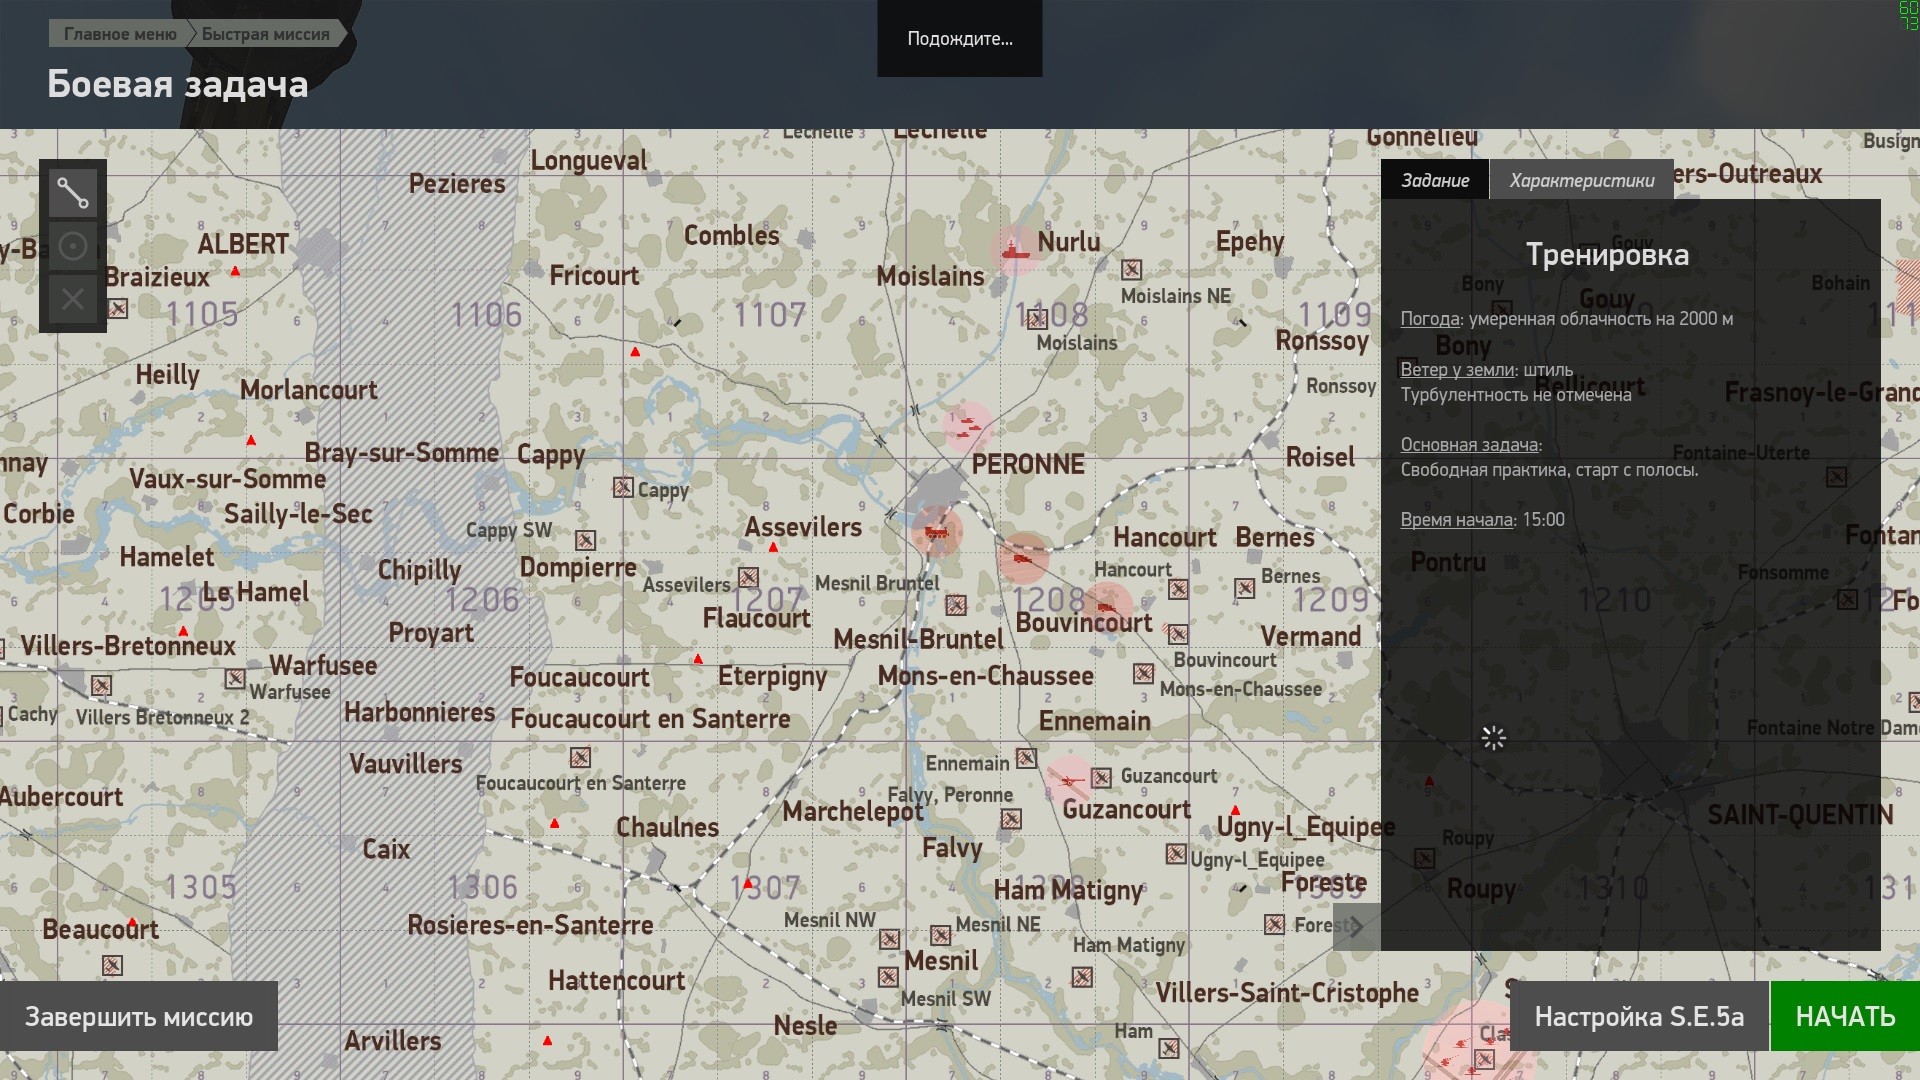Select the Ham airfield icon
This screenshot has height=1080, width=1920.
click(x=1169, y=1048)
